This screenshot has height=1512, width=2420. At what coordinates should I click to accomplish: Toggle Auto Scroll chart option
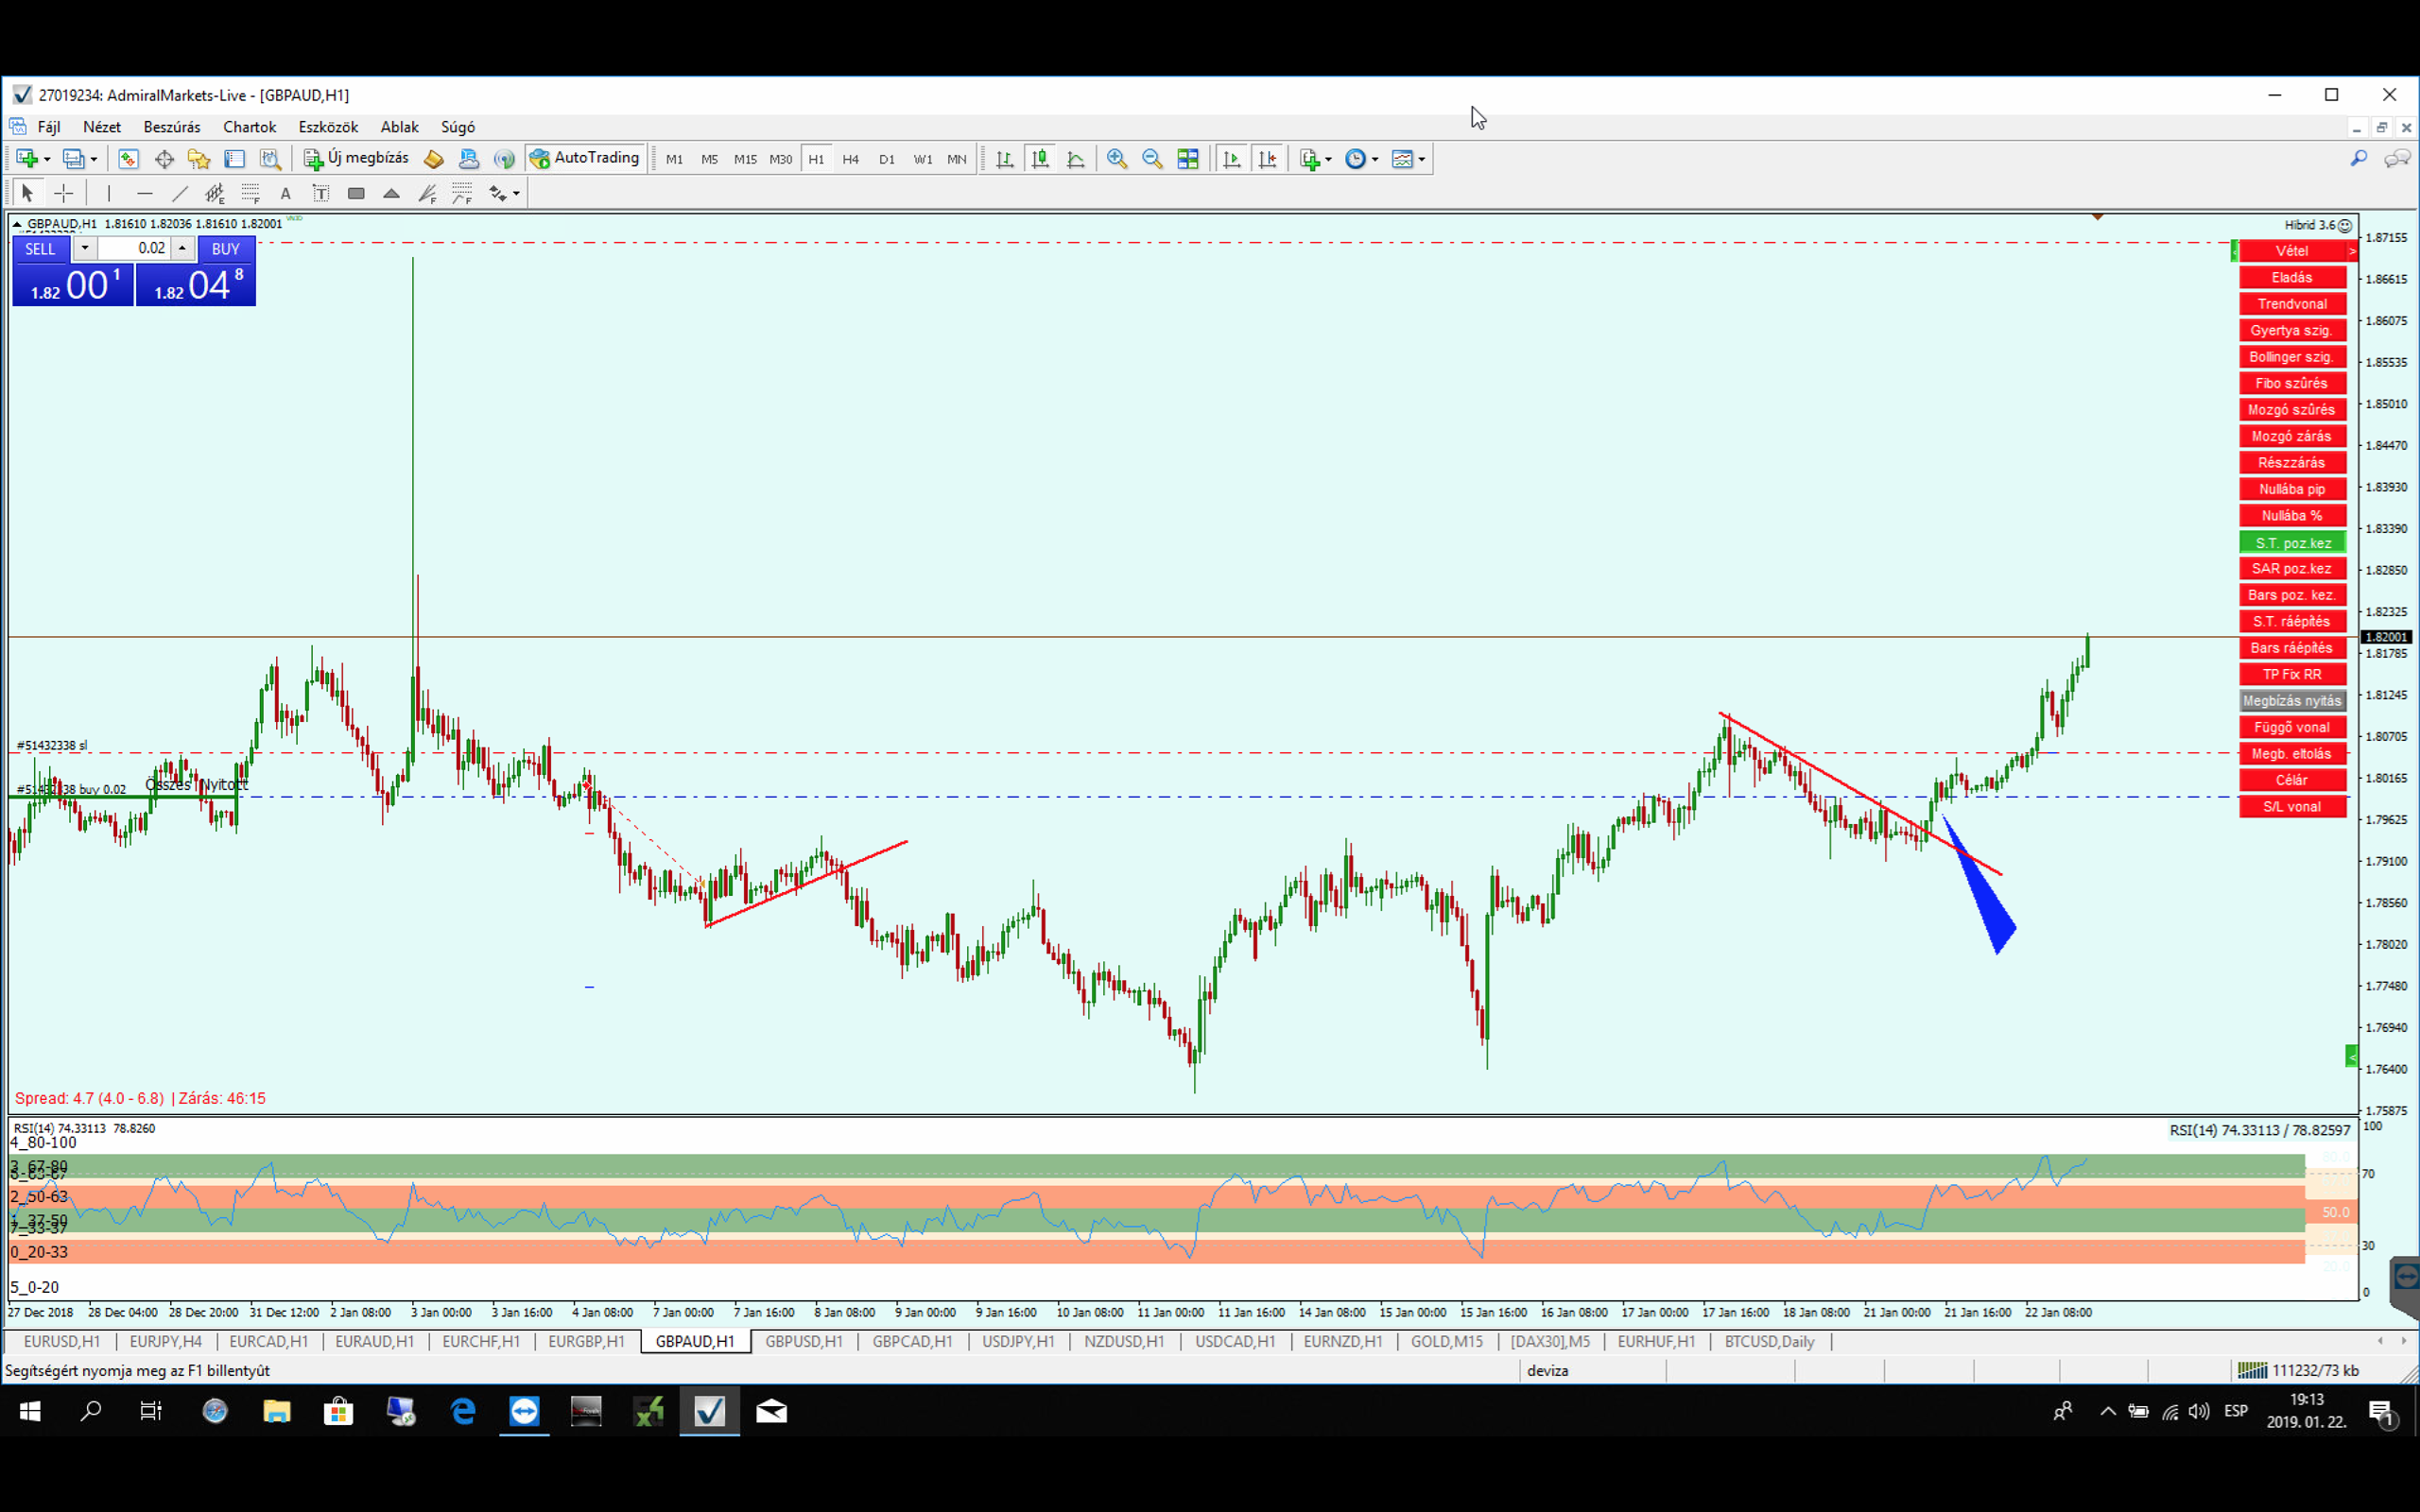(1232, 159)
